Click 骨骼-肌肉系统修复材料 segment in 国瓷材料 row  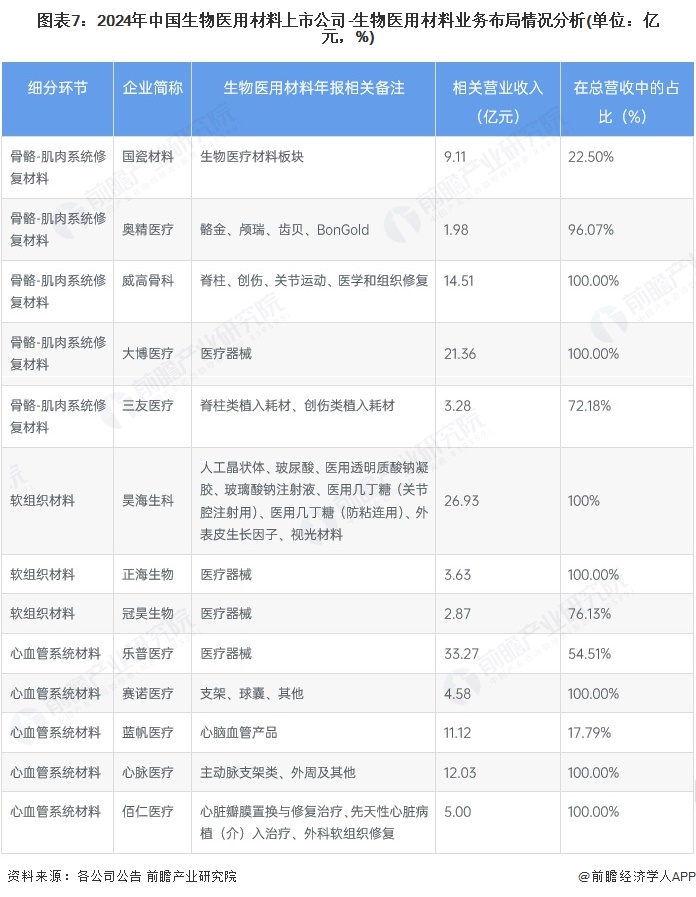[x=58, y=168]
